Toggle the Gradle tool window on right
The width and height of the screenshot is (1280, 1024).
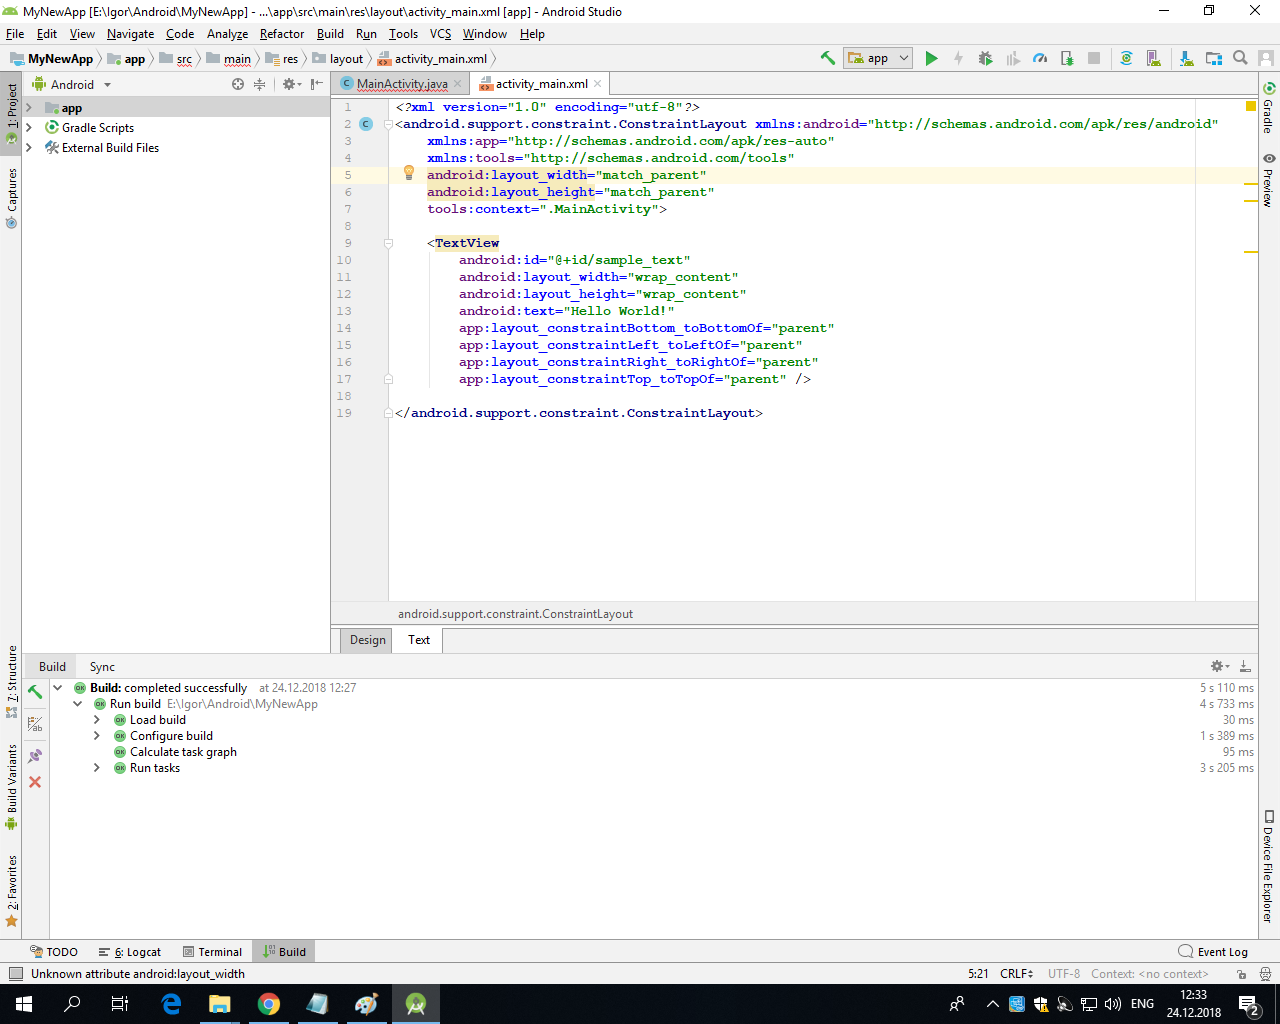[x=1268, y=108]
